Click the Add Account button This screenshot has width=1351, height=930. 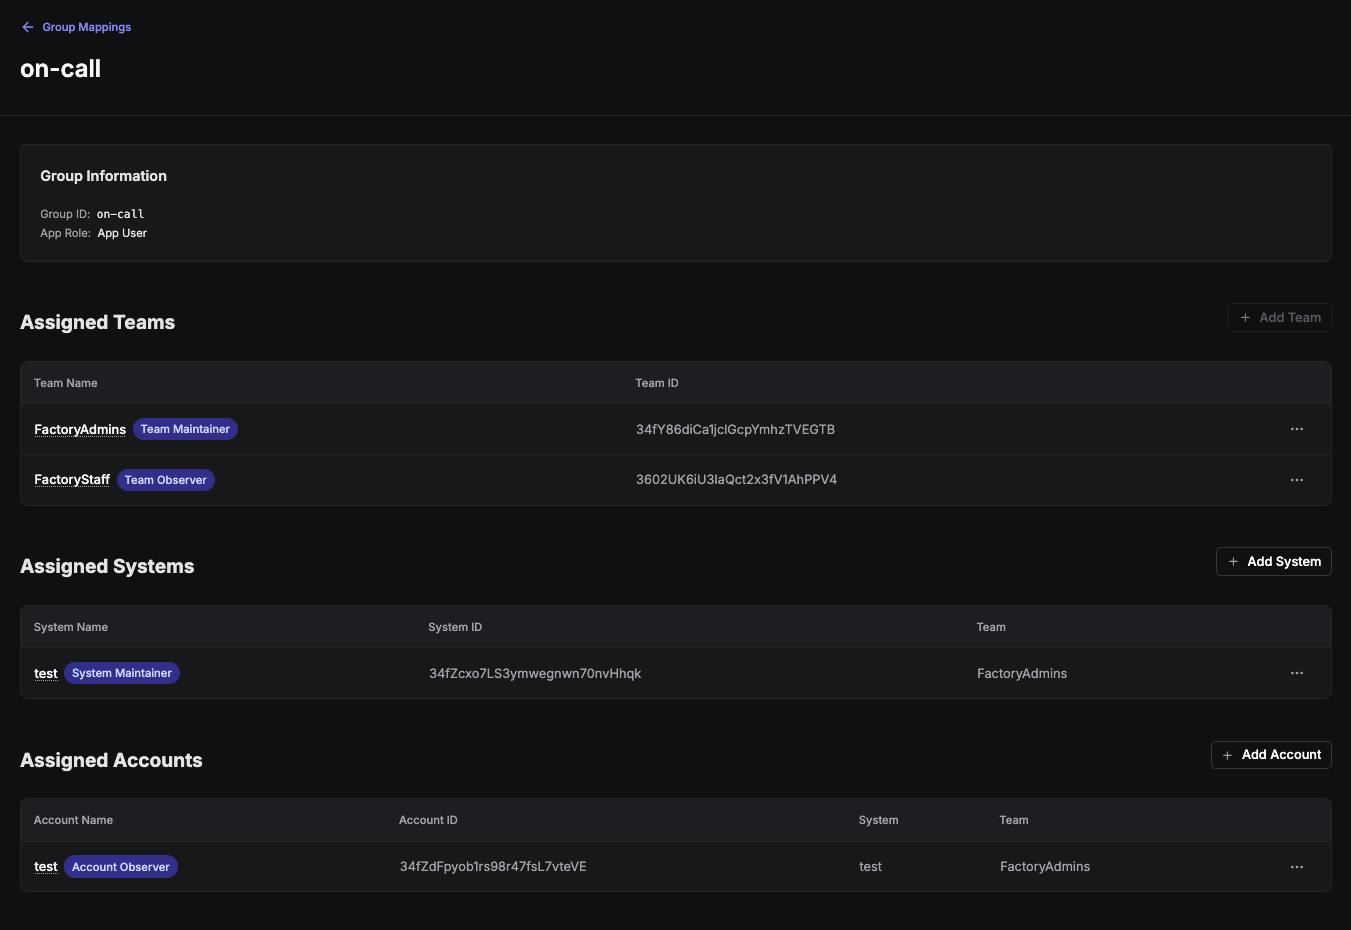point(1271,754)
